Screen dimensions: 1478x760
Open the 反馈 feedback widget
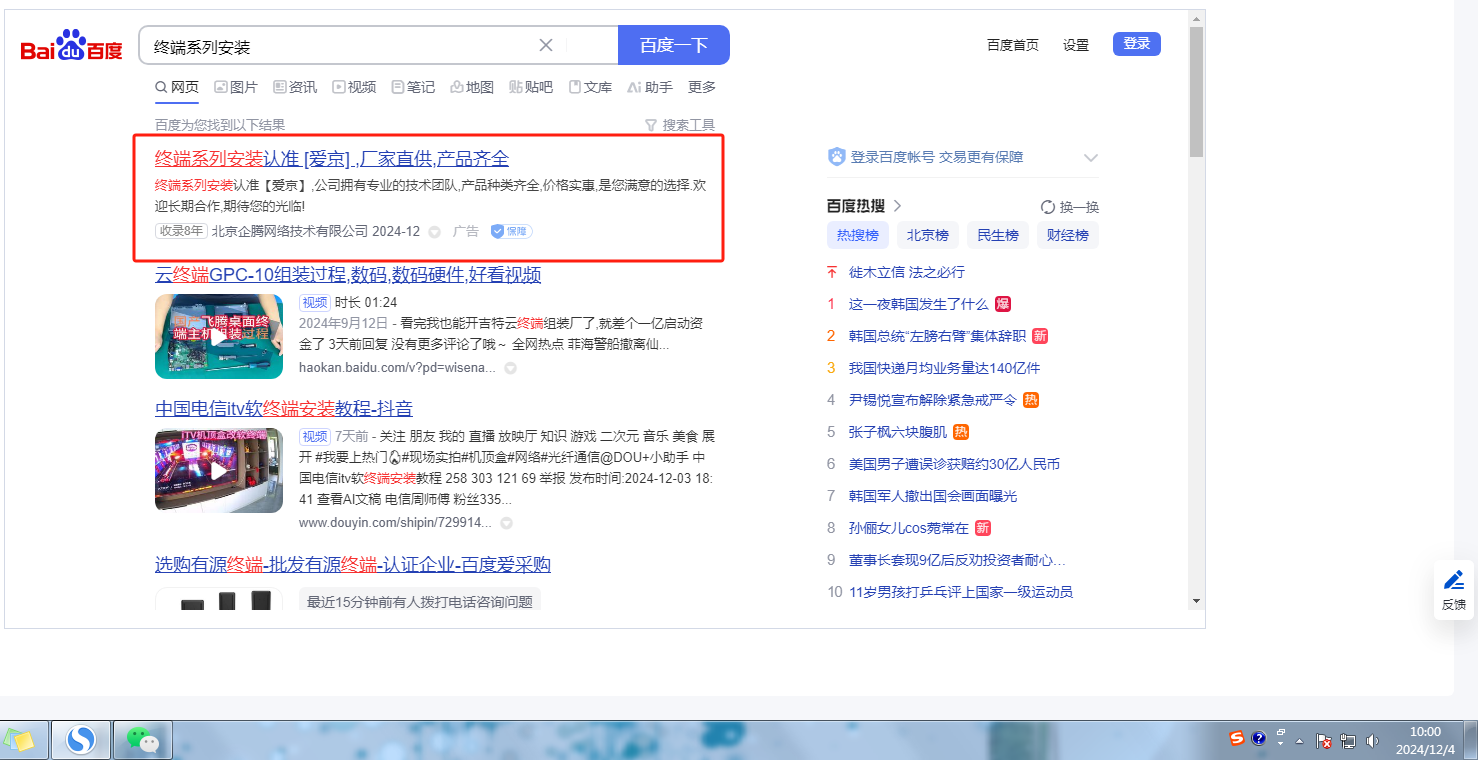pyautogui.click(x=1454, y=590)
